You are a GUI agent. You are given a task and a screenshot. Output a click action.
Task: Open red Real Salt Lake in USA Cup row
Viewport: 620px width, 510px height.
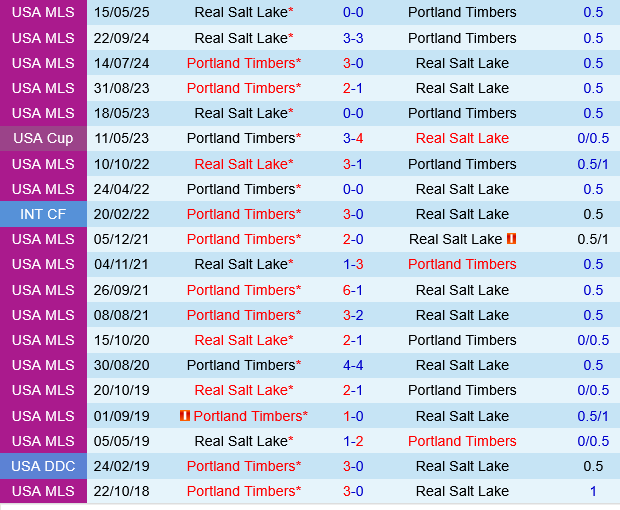462,138
